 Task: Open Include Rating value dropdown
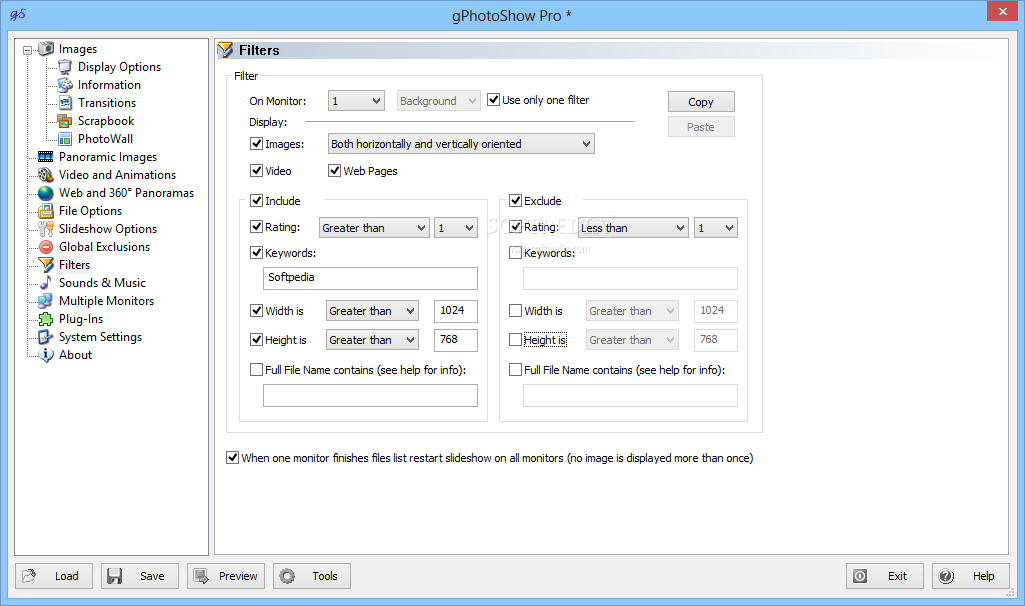(456, 227)
